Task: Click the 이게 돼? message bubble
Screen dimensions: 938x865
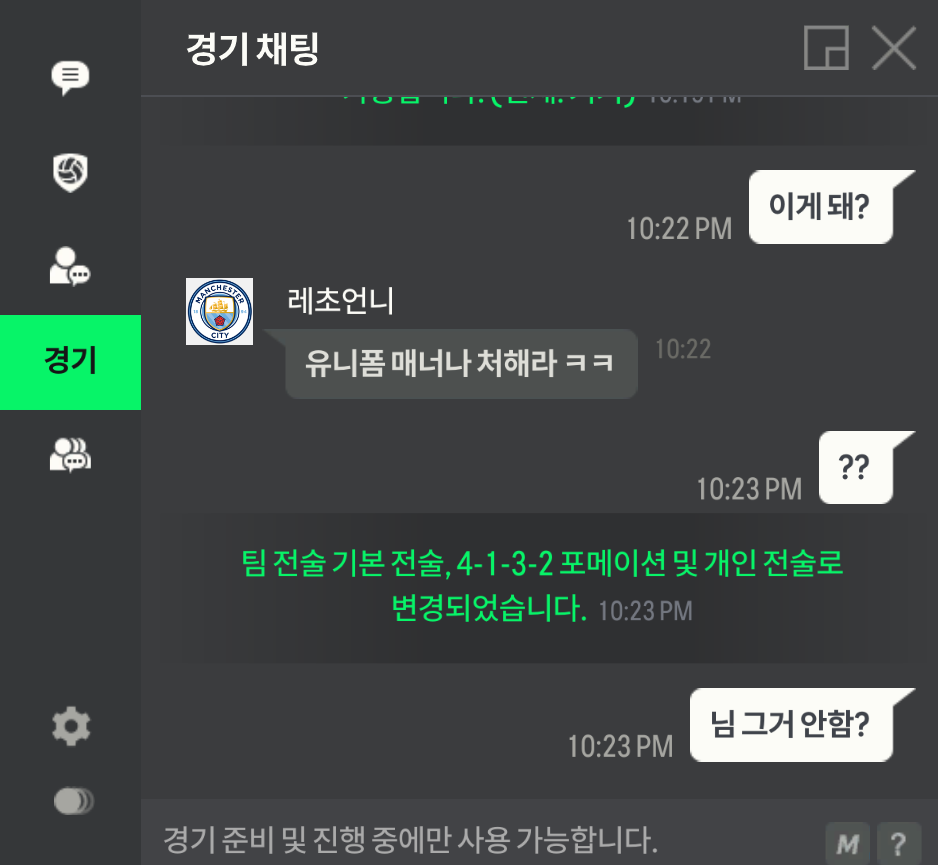Action: [x=821, y=206]
